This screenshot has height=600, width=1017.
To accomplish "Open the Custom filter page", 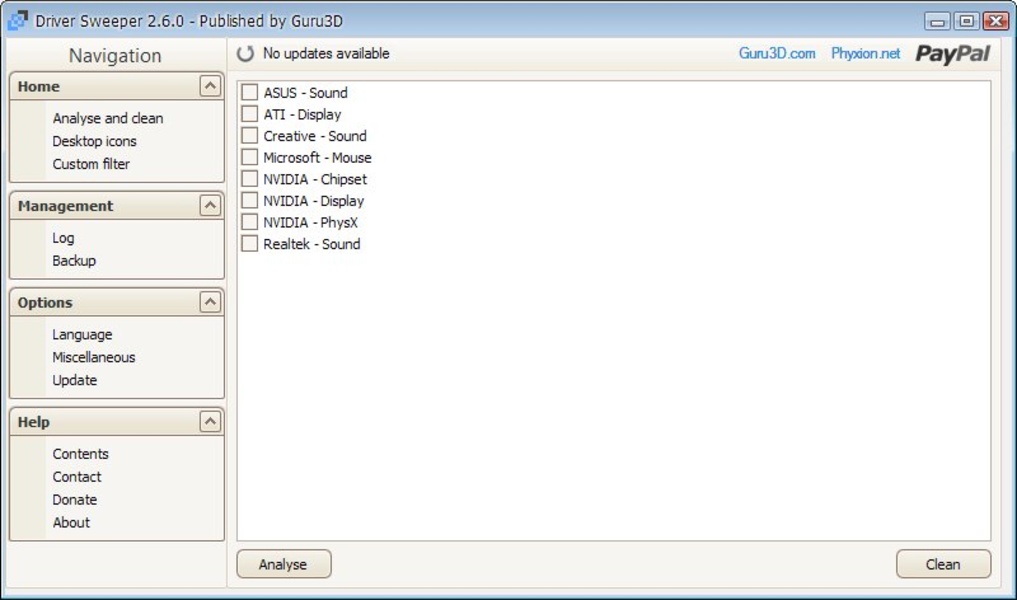I will tap(91, 163).
